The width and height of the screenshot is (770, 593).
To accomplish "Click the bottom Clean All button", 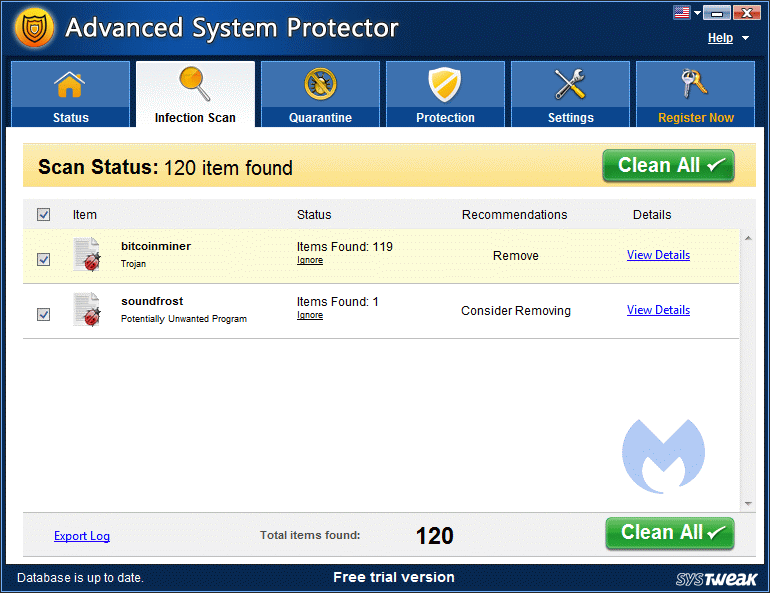I will (x=670, y=533).
